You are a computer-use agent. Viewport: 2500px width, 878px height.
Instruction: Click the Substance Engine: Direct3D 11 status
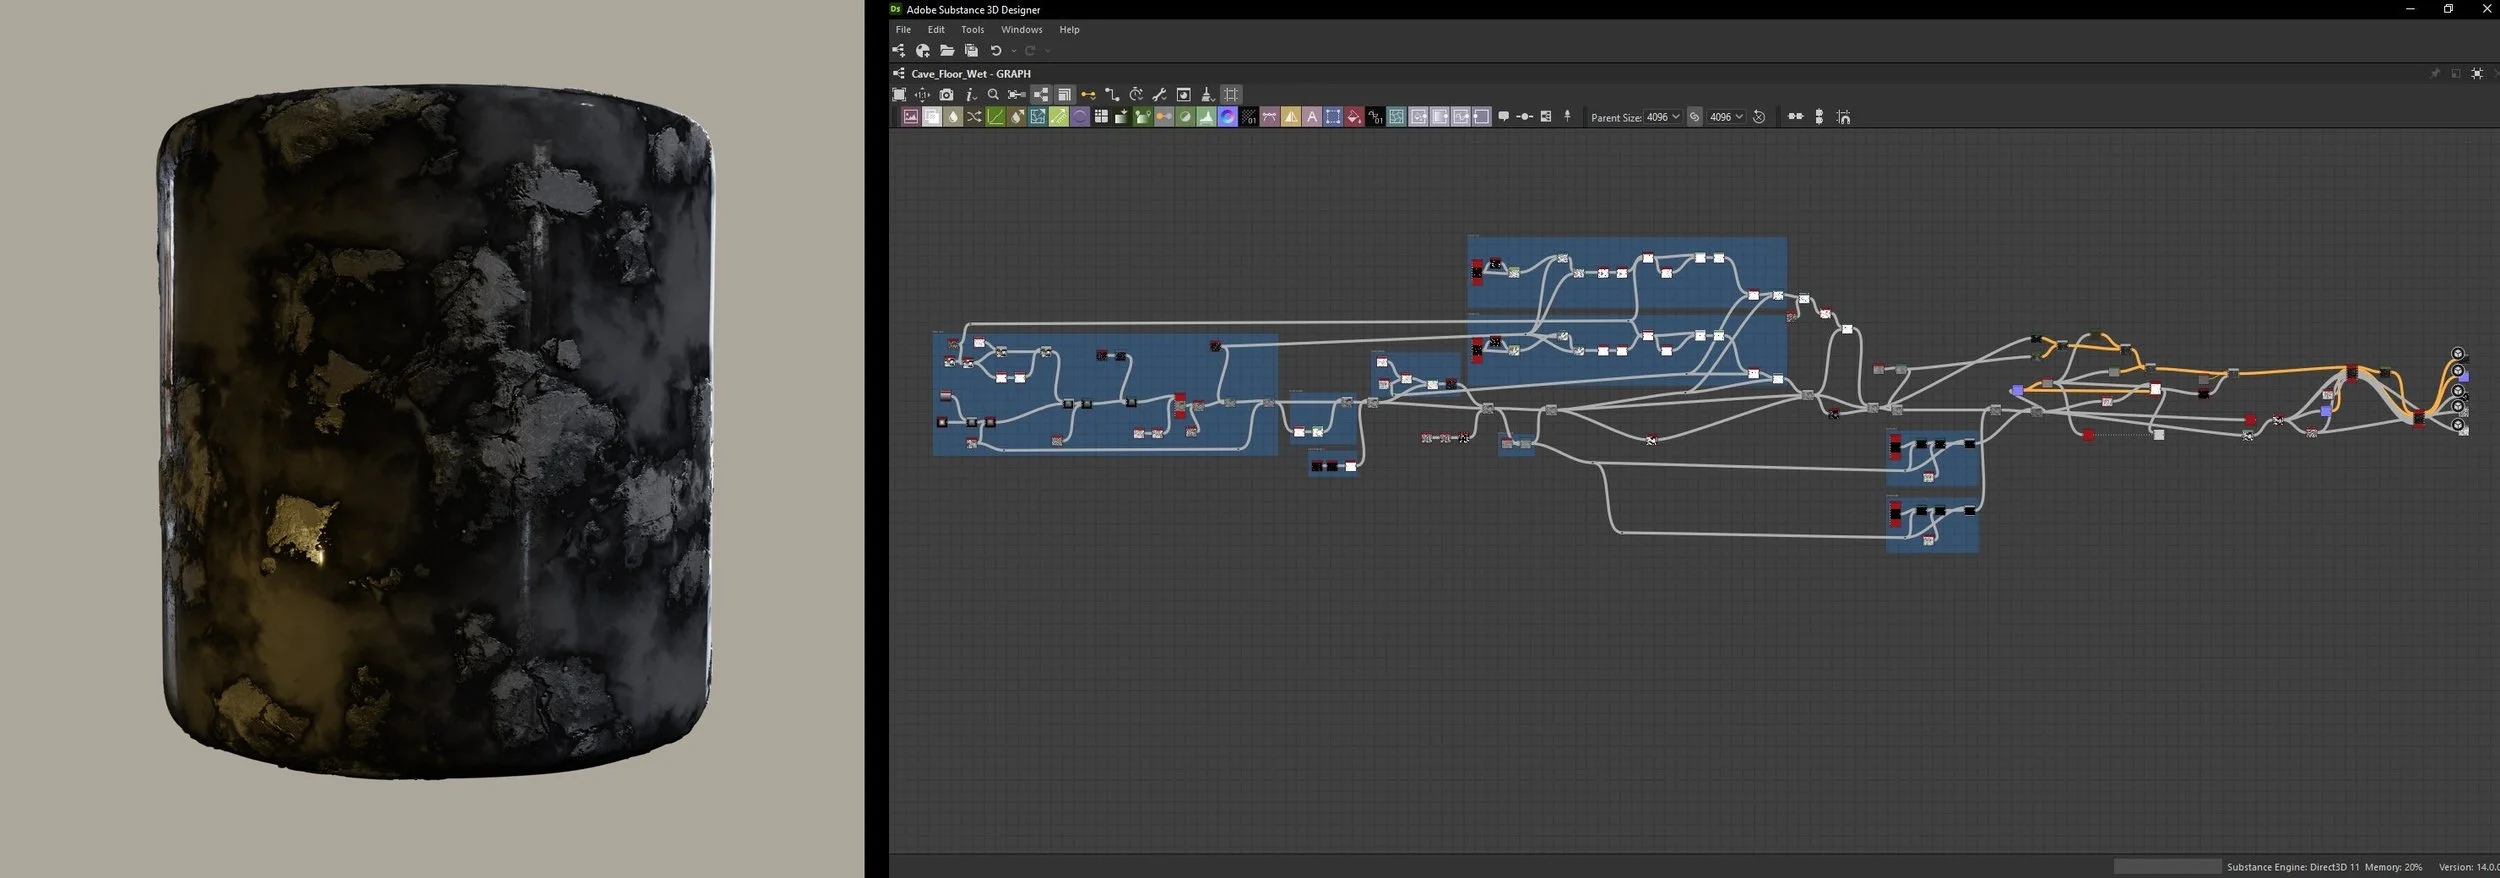(x=2293, y=867)
